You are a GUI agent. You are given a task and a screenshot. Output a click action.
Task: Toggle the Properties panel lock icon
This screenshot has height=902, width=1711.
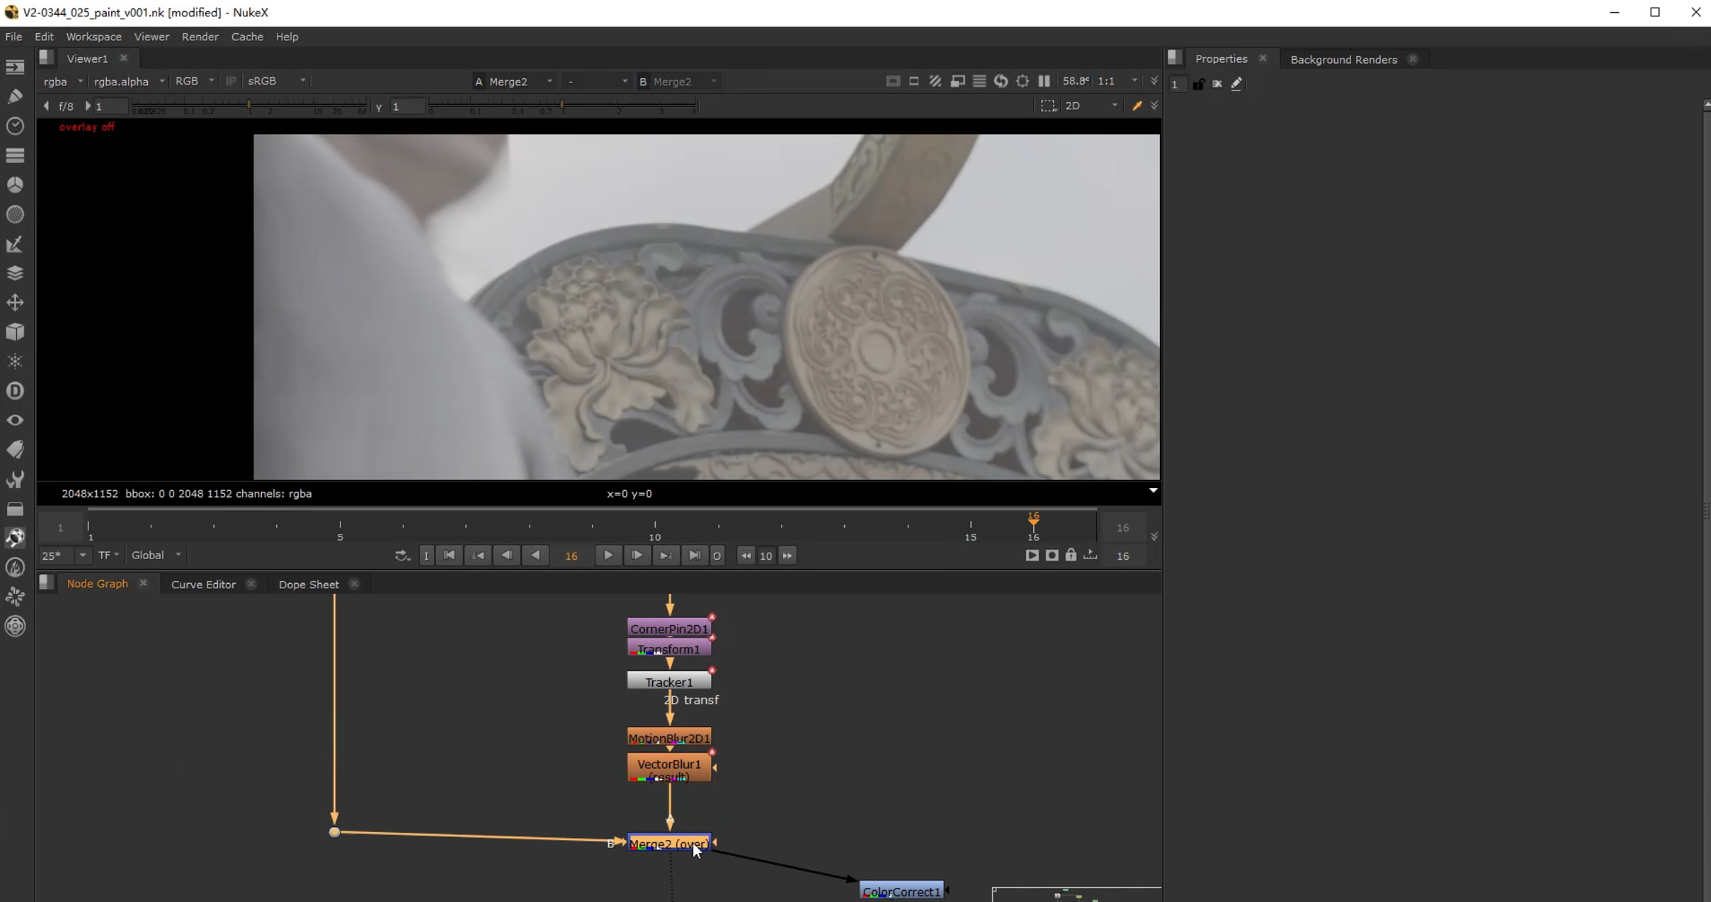click(x=1198, y=84)
